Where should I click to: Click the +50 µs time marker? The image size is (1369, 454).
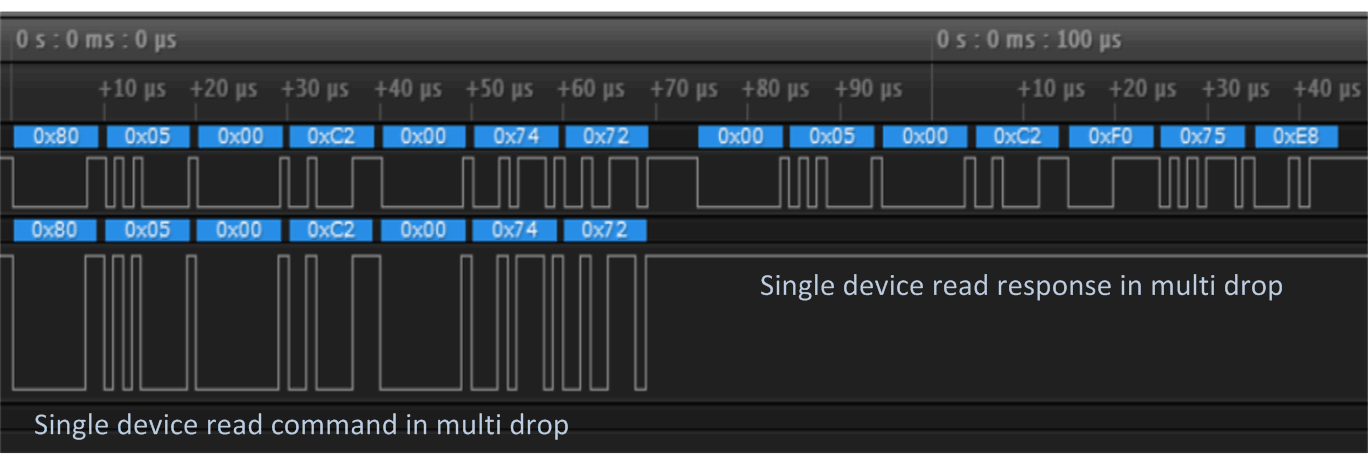click(499, 89)
